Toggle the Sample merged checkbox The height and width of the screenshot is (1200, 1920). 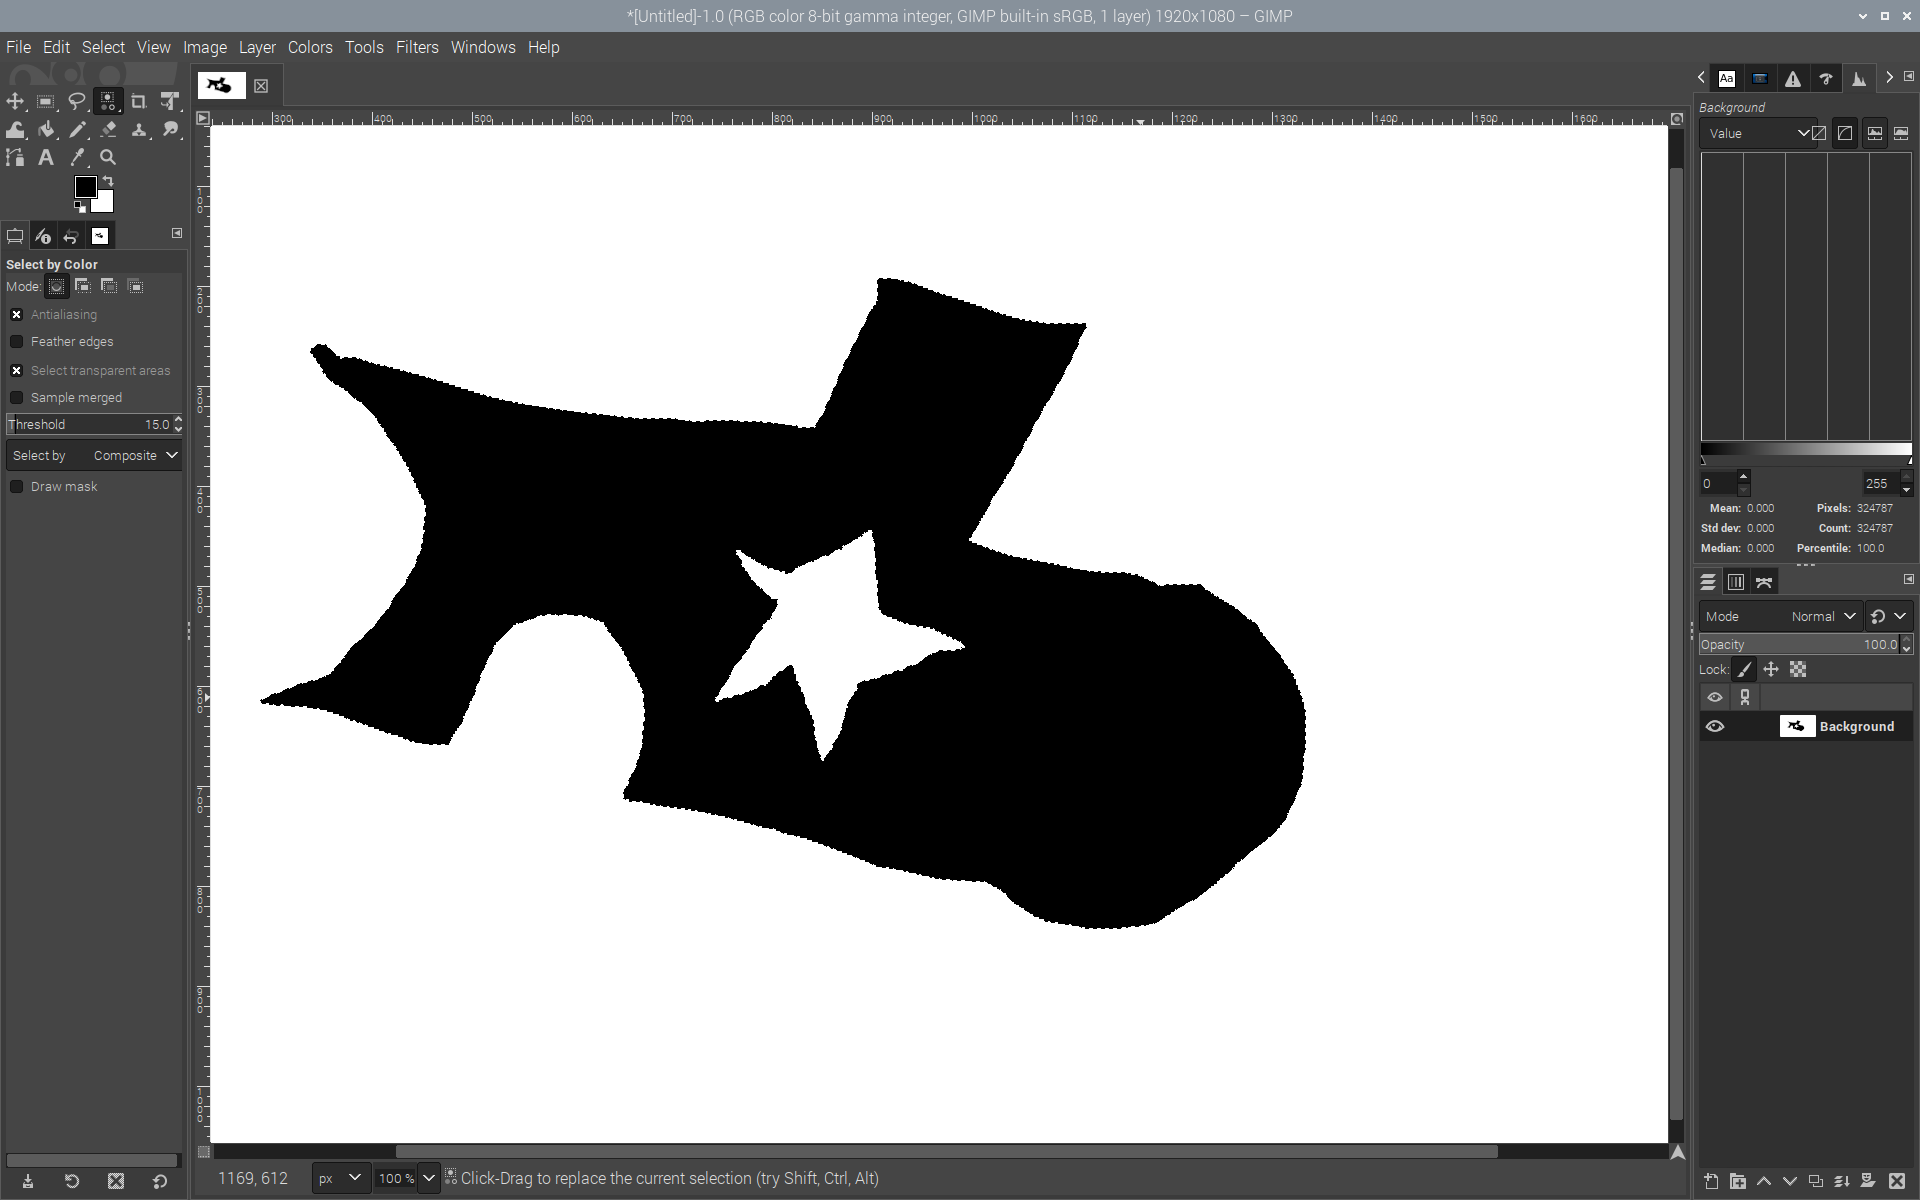(x=17, y=398)
